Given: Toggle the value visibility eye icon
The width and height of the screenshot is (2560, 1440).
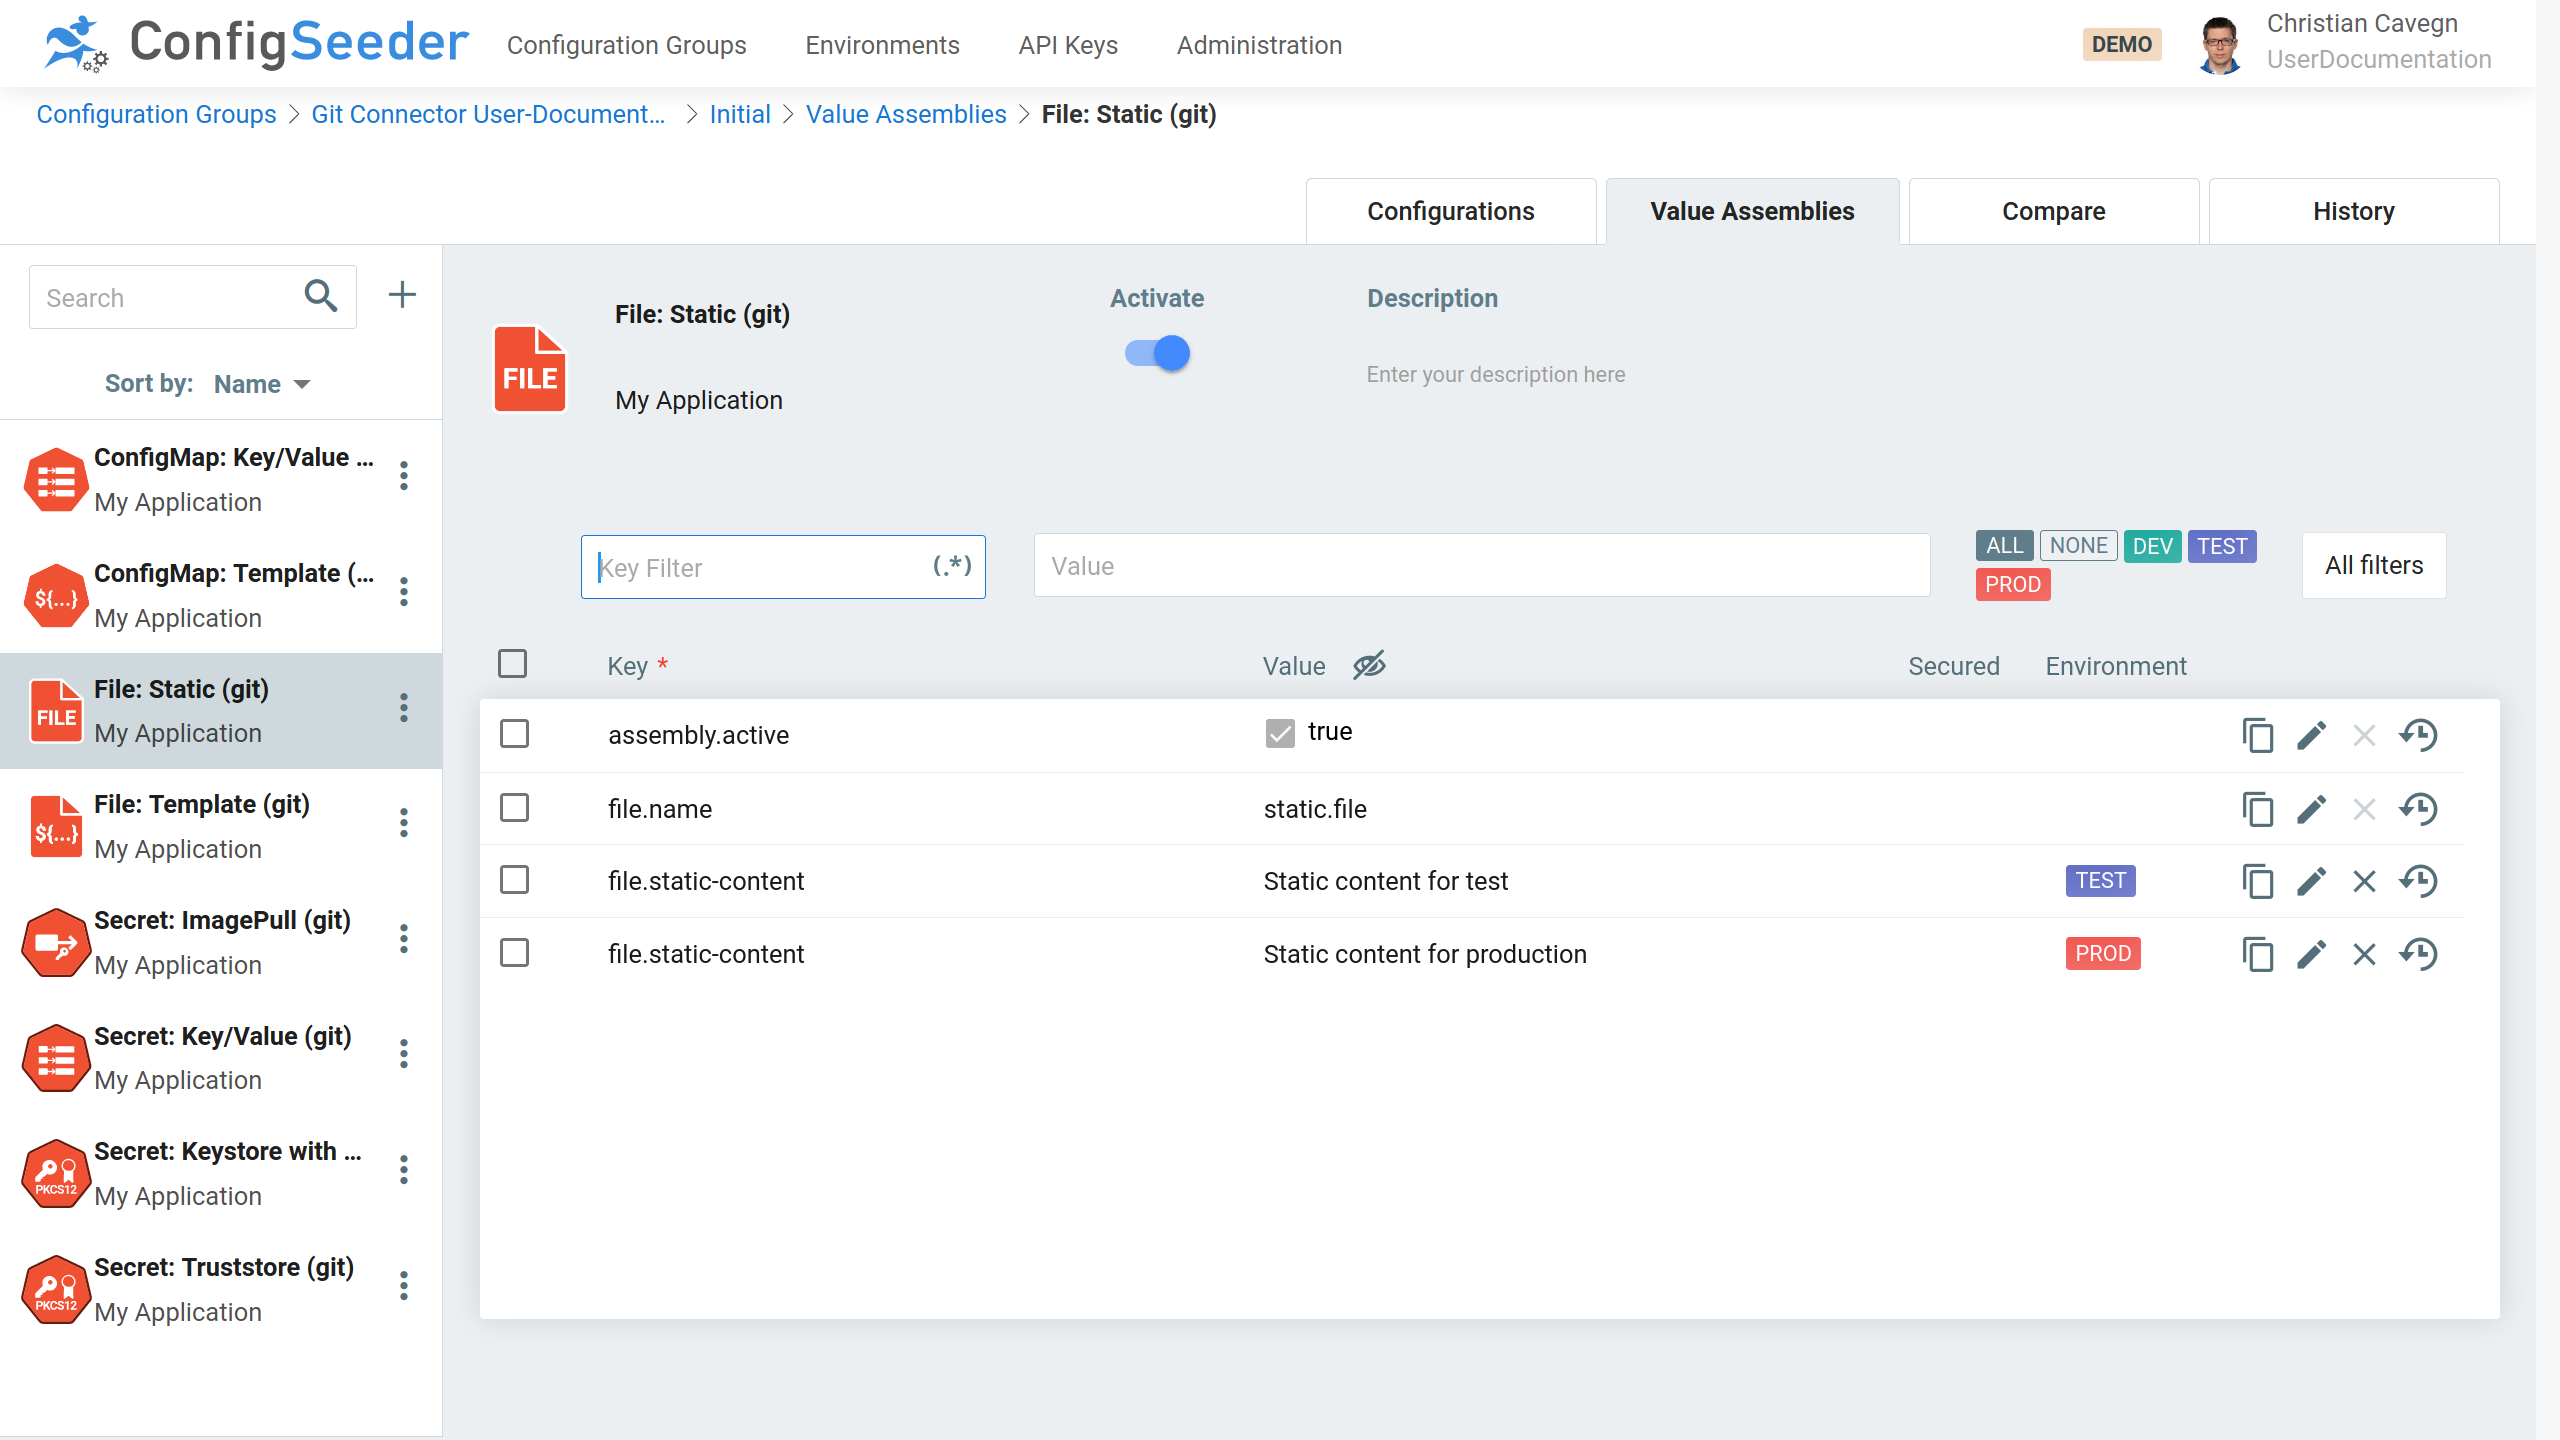Looking at the screenshot, I should pyautogui.click(x=1368, y=665).
